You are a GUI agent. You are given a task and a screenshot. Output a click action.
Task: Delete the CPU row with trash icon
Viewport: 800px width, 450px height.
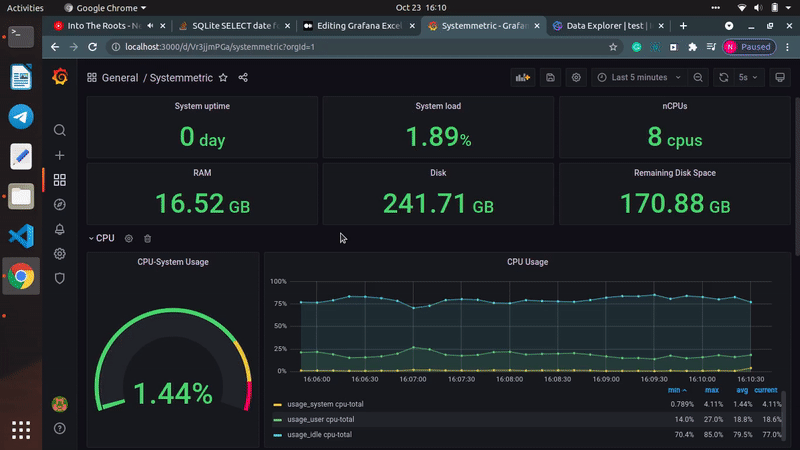pyautogui.click(x=148, y=238)
